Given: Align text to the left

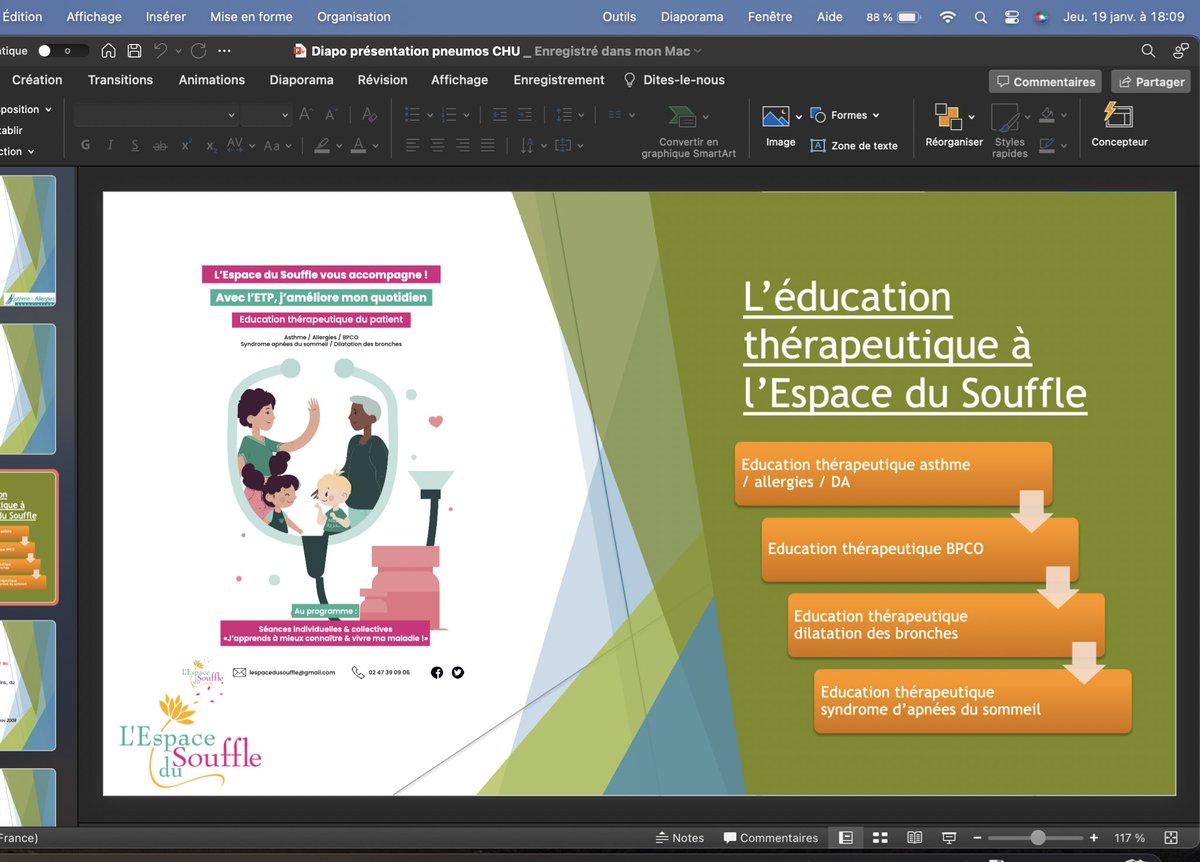Looking at the screenshot, I should click(412, 146).
